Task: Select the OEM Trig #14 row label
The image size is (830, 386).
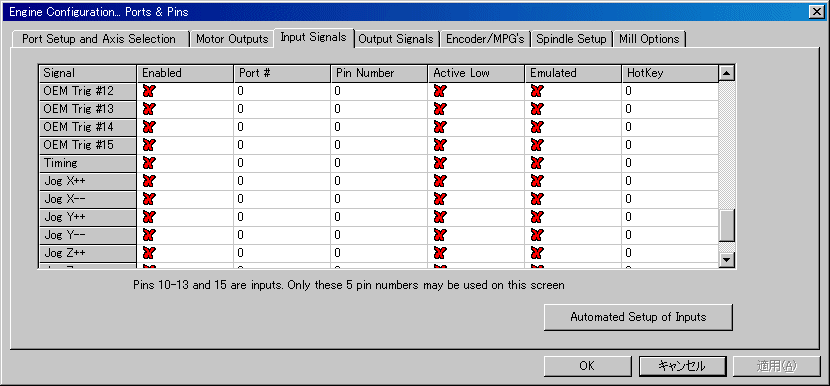Action: (x=87, y=127)
